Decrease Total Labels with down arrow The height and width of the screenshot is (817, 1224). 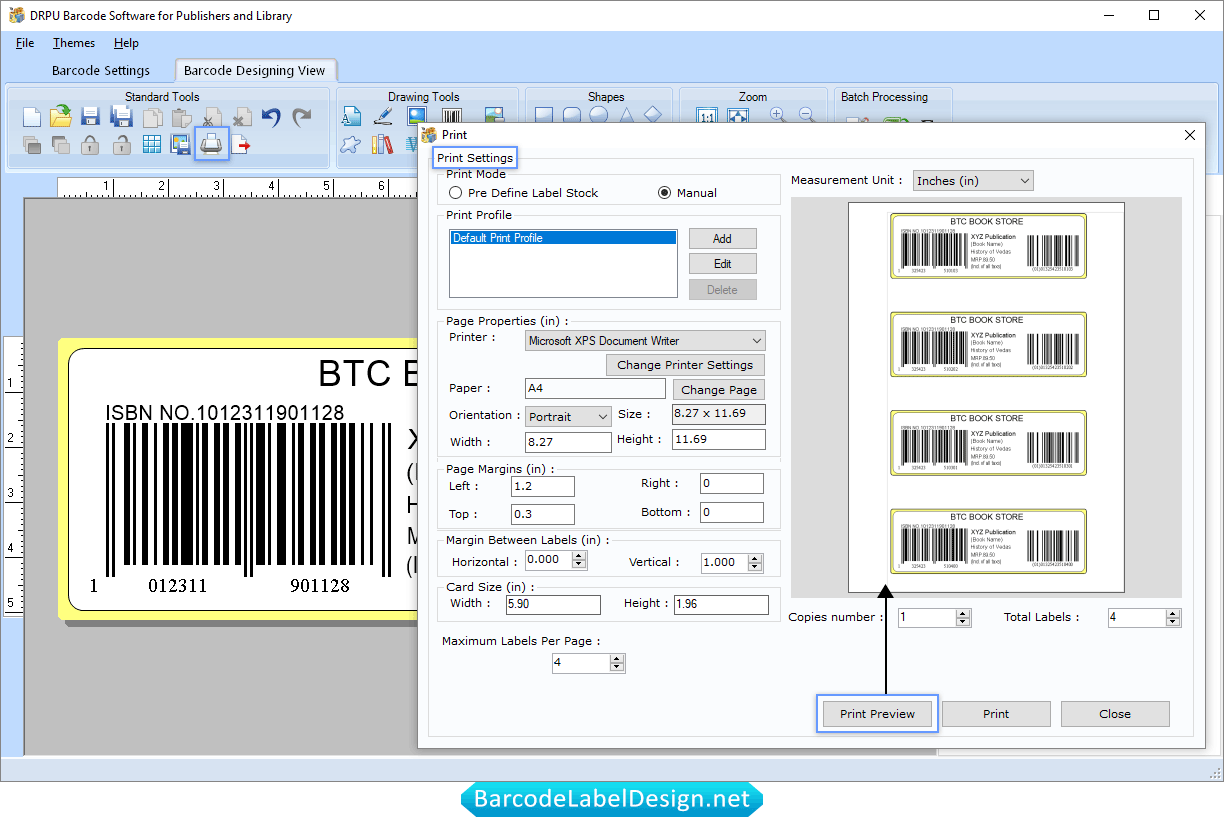1173,623
